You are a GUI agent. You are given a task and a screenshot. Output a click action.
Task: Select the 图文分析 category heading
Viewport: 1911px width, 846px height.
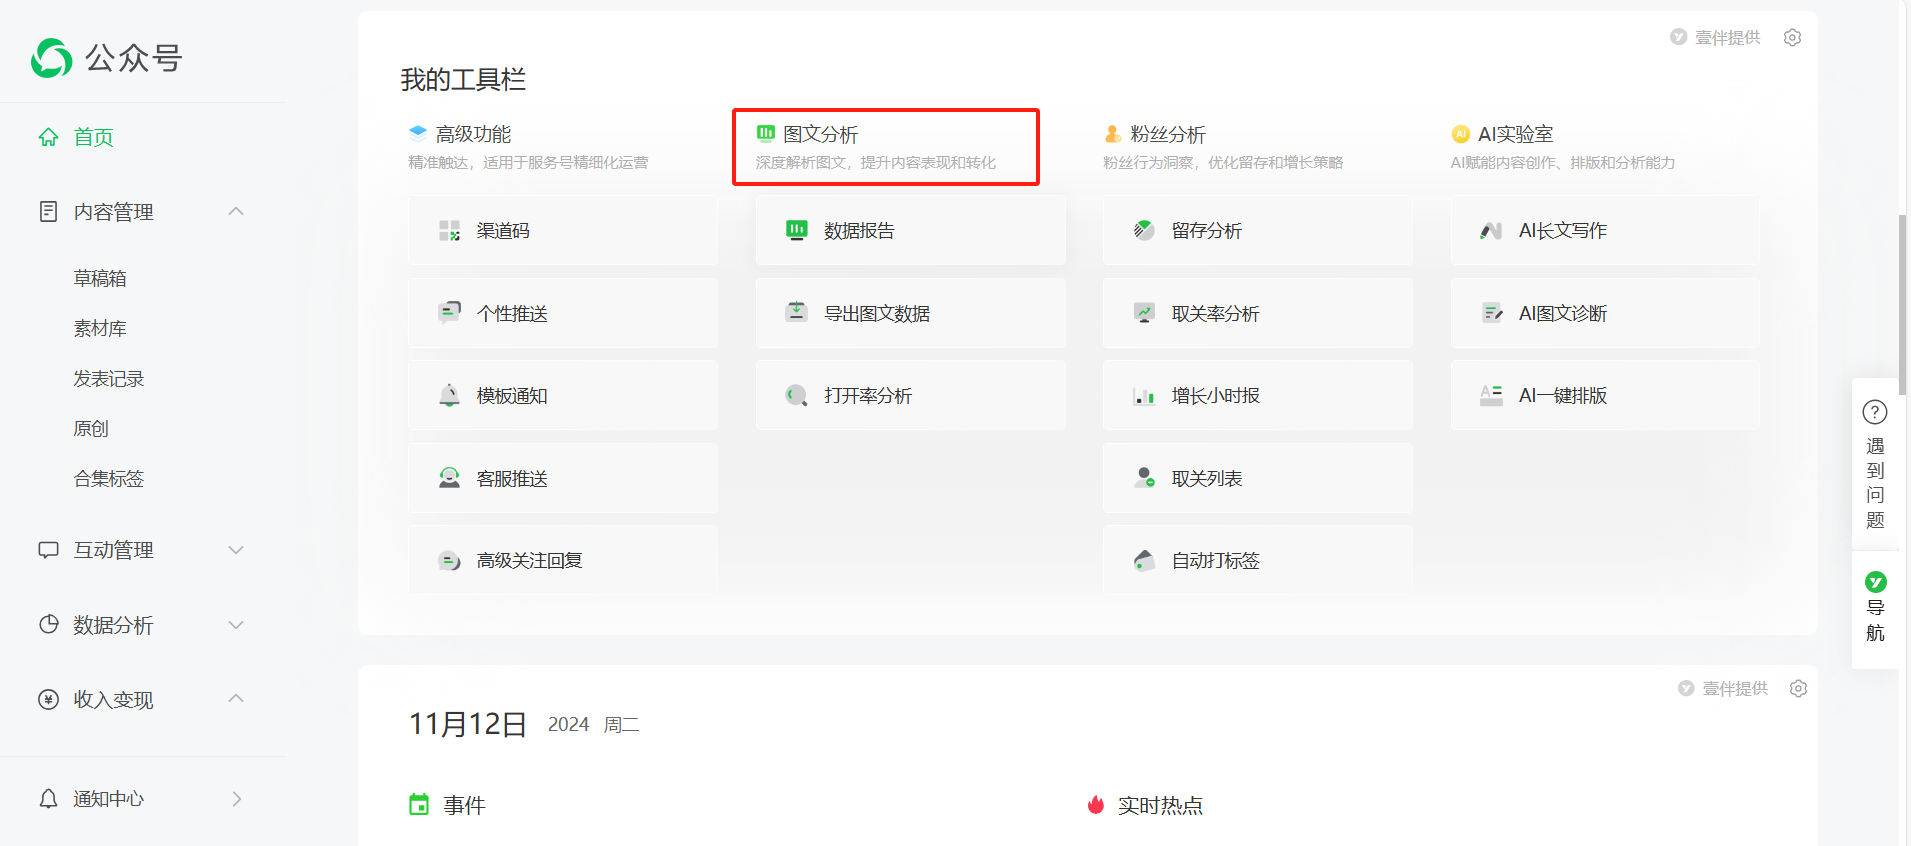pos(820,134)
